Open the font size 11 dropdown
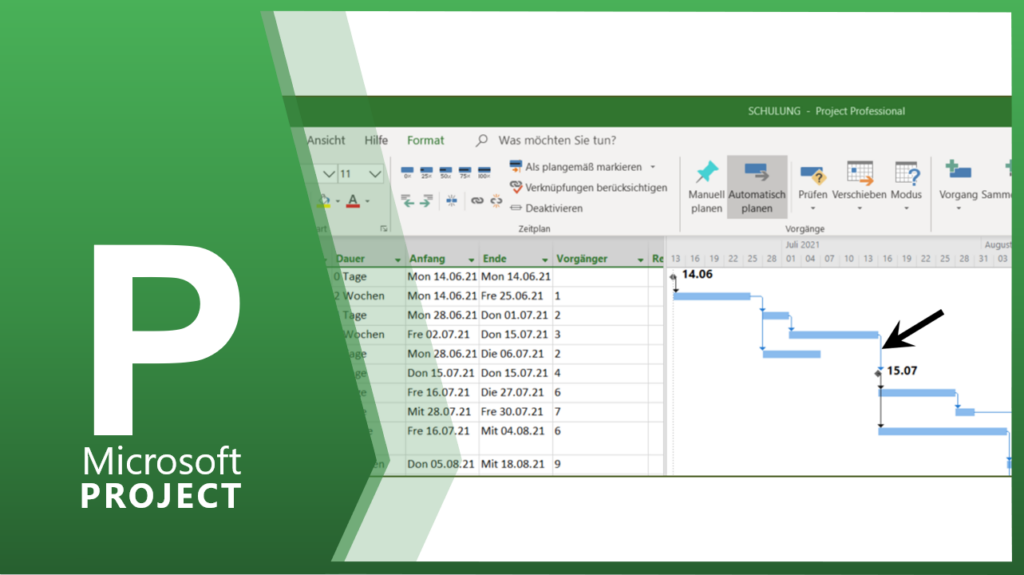The width and height of the screenshot is (1024, 575). coord(374,174)
